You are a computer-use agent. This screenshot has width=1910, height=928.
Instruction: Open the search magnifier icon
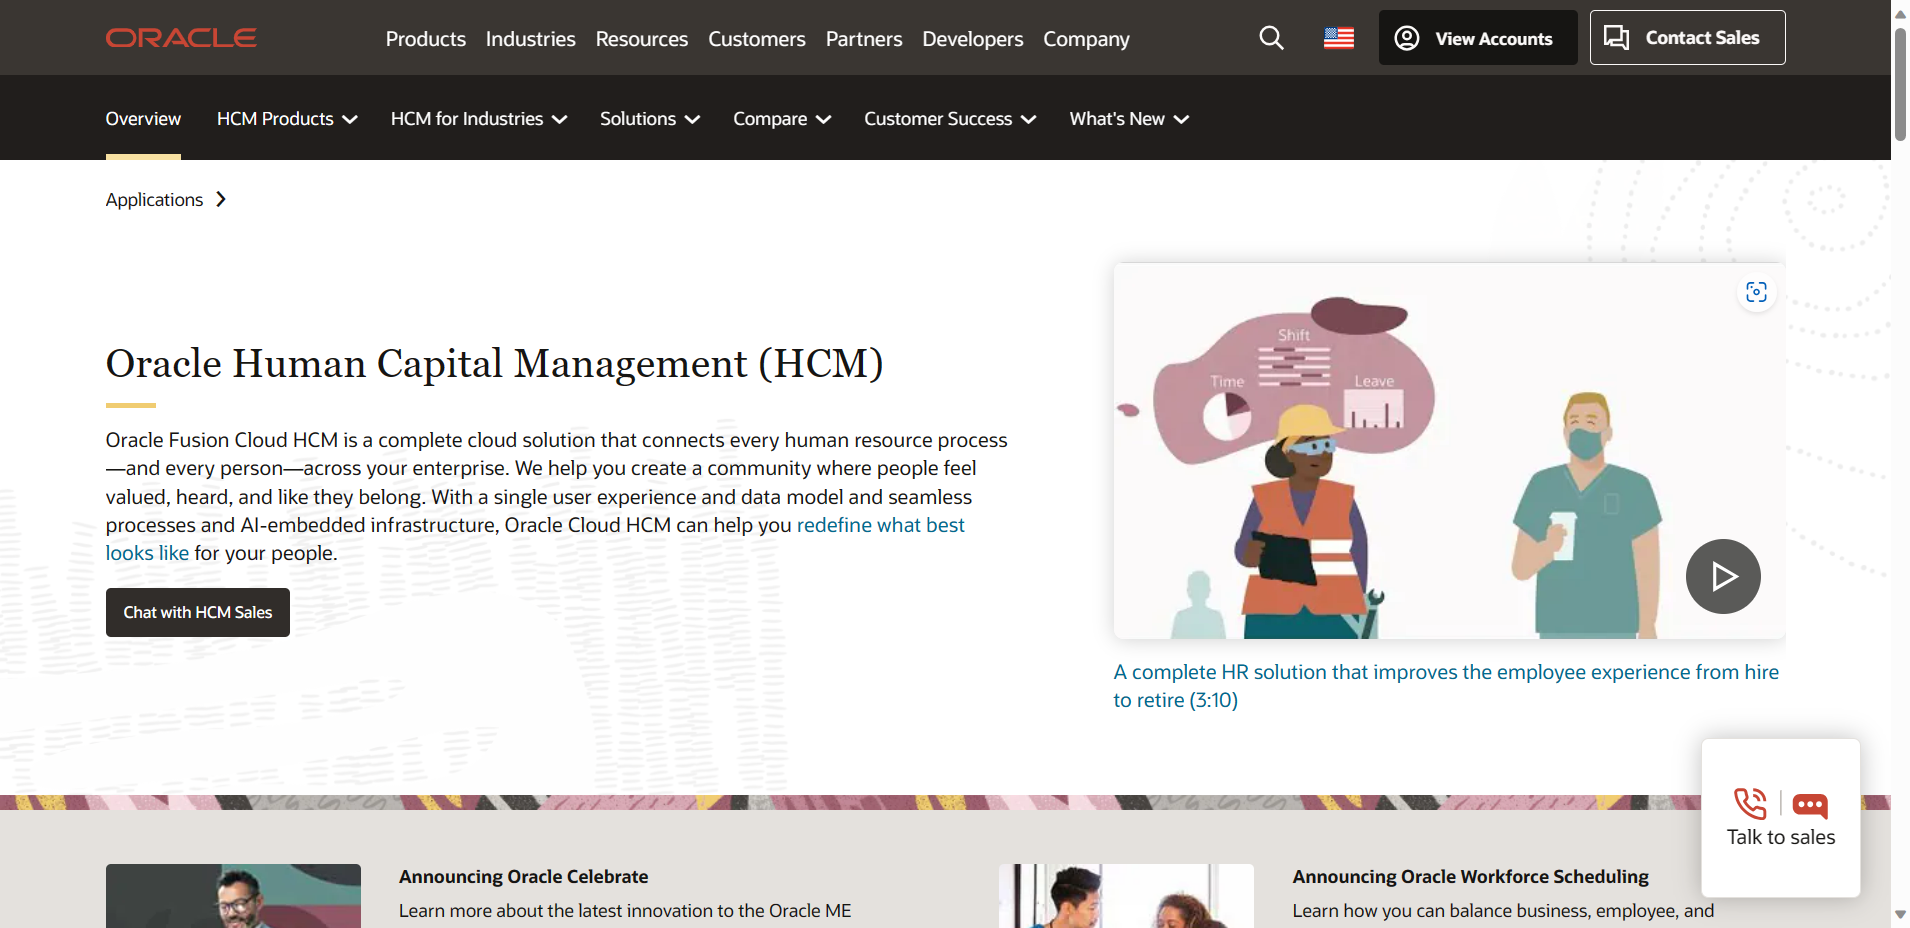point(1271,38)
